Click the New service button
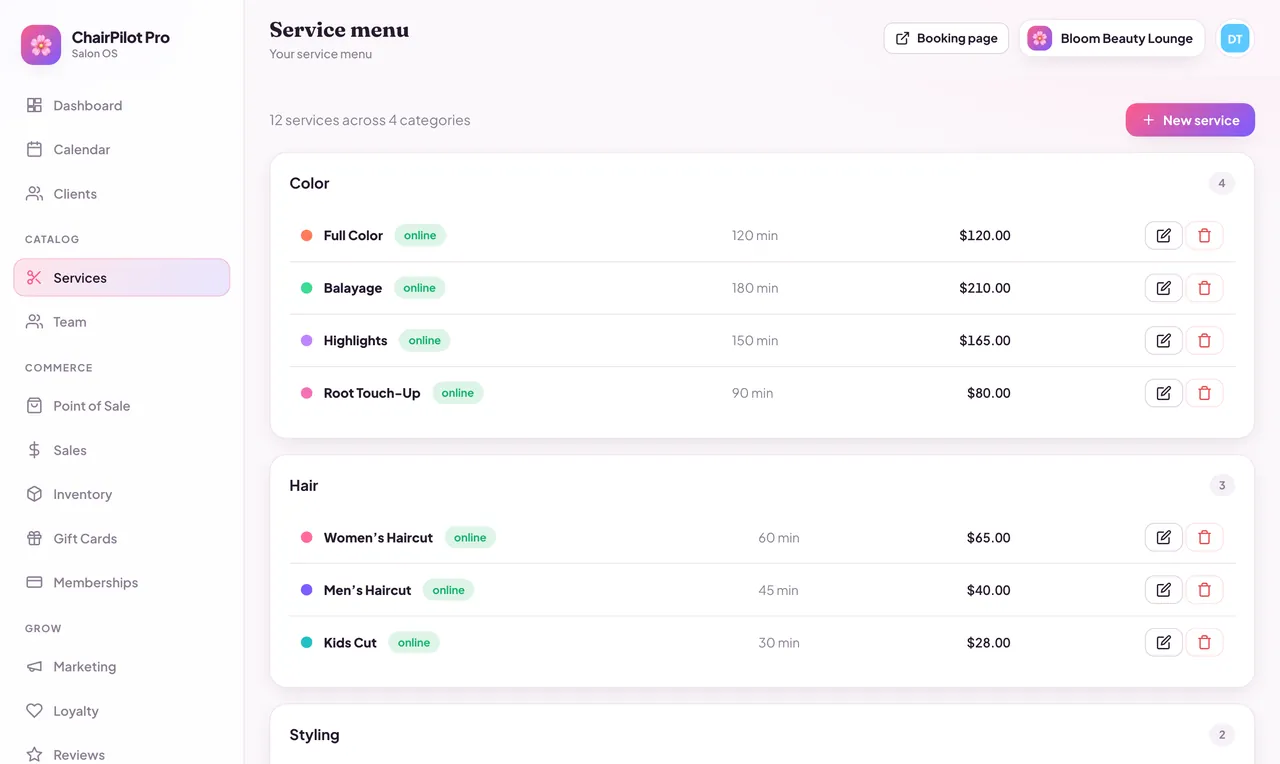The image size is (1280, 764). pos(1190,120)
